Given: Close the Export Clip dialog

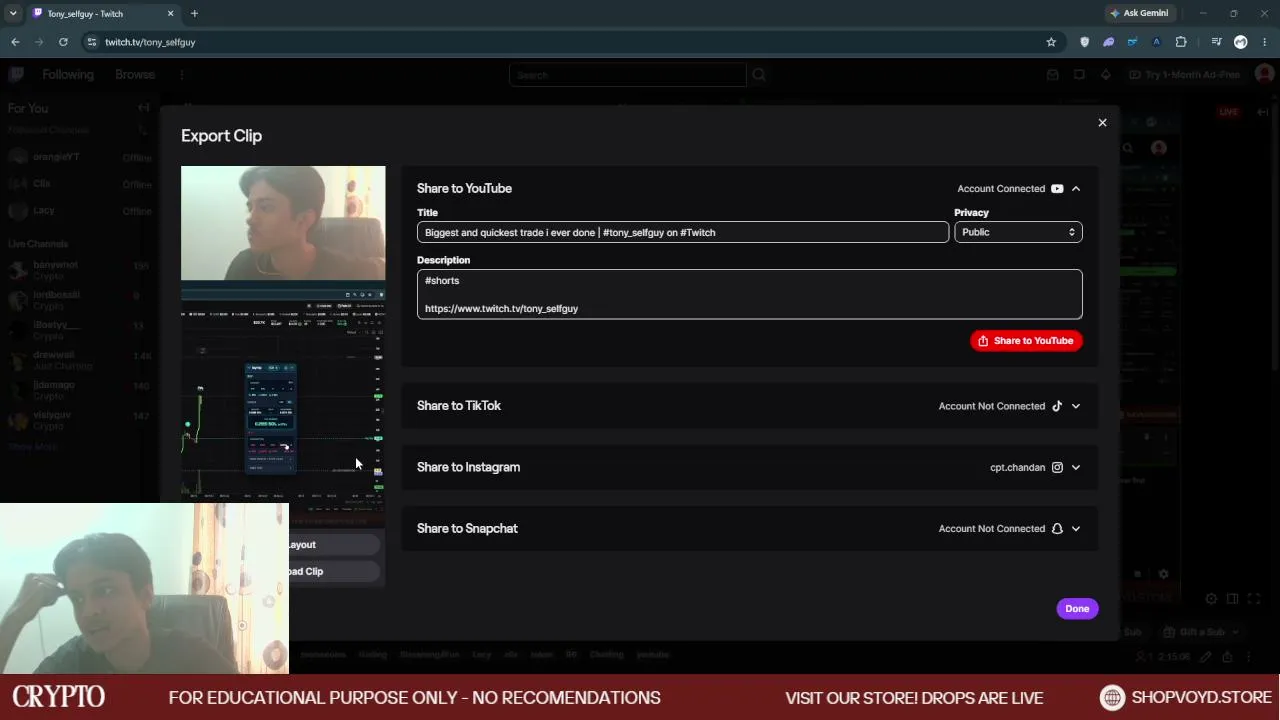Looking at the screenshot, I should click(x=1102, y=123).
